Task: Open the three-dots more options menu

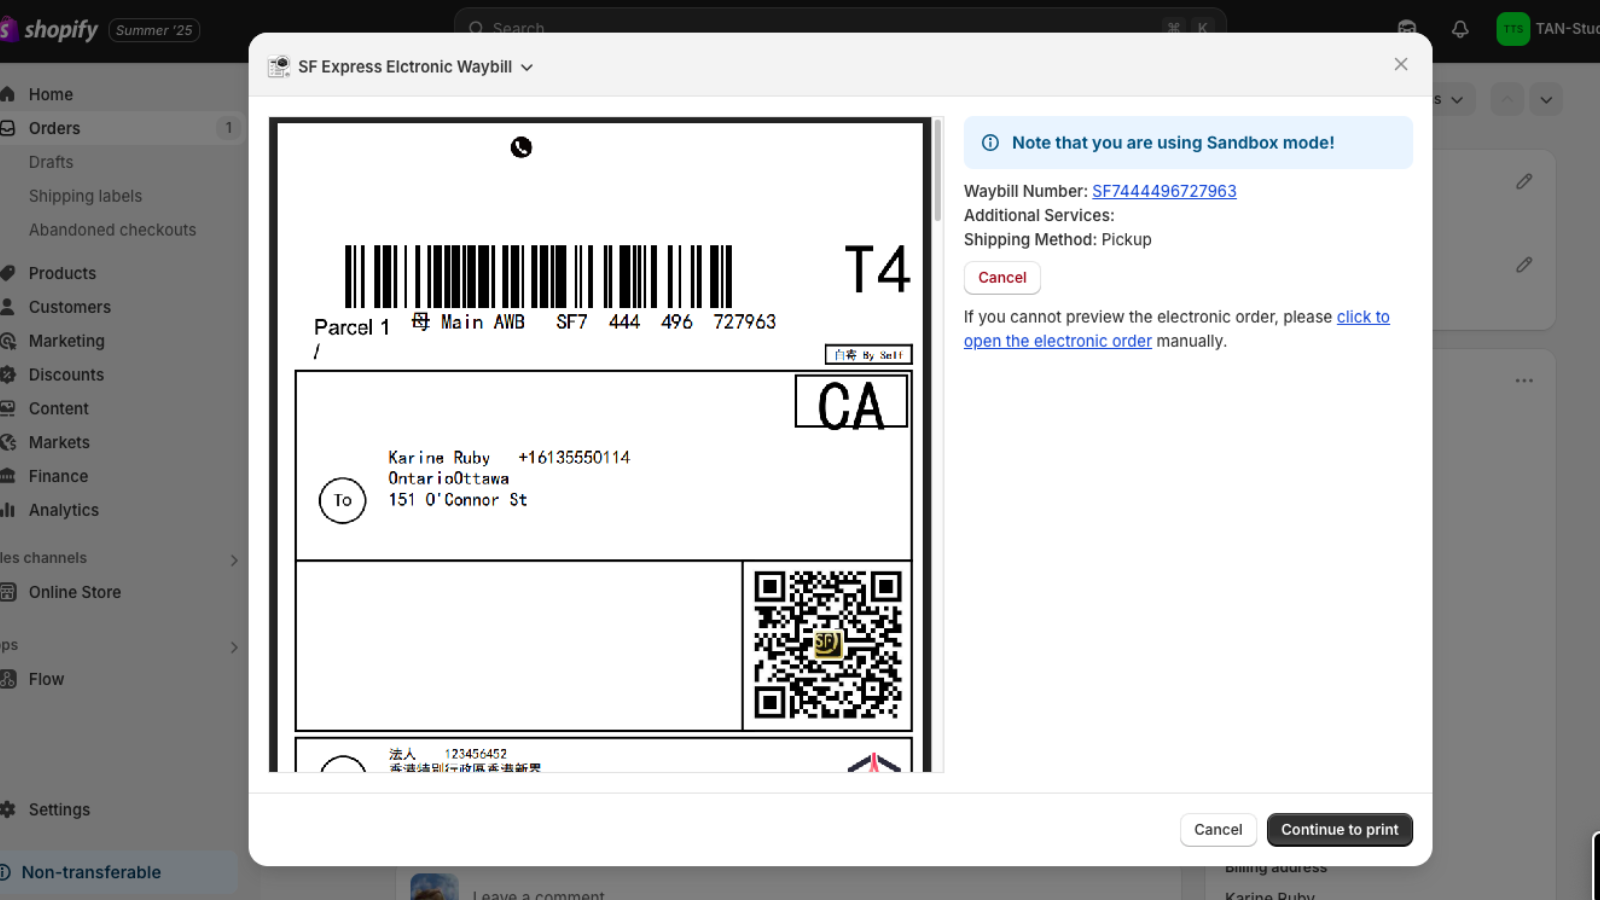Action: pos(1523,381)
